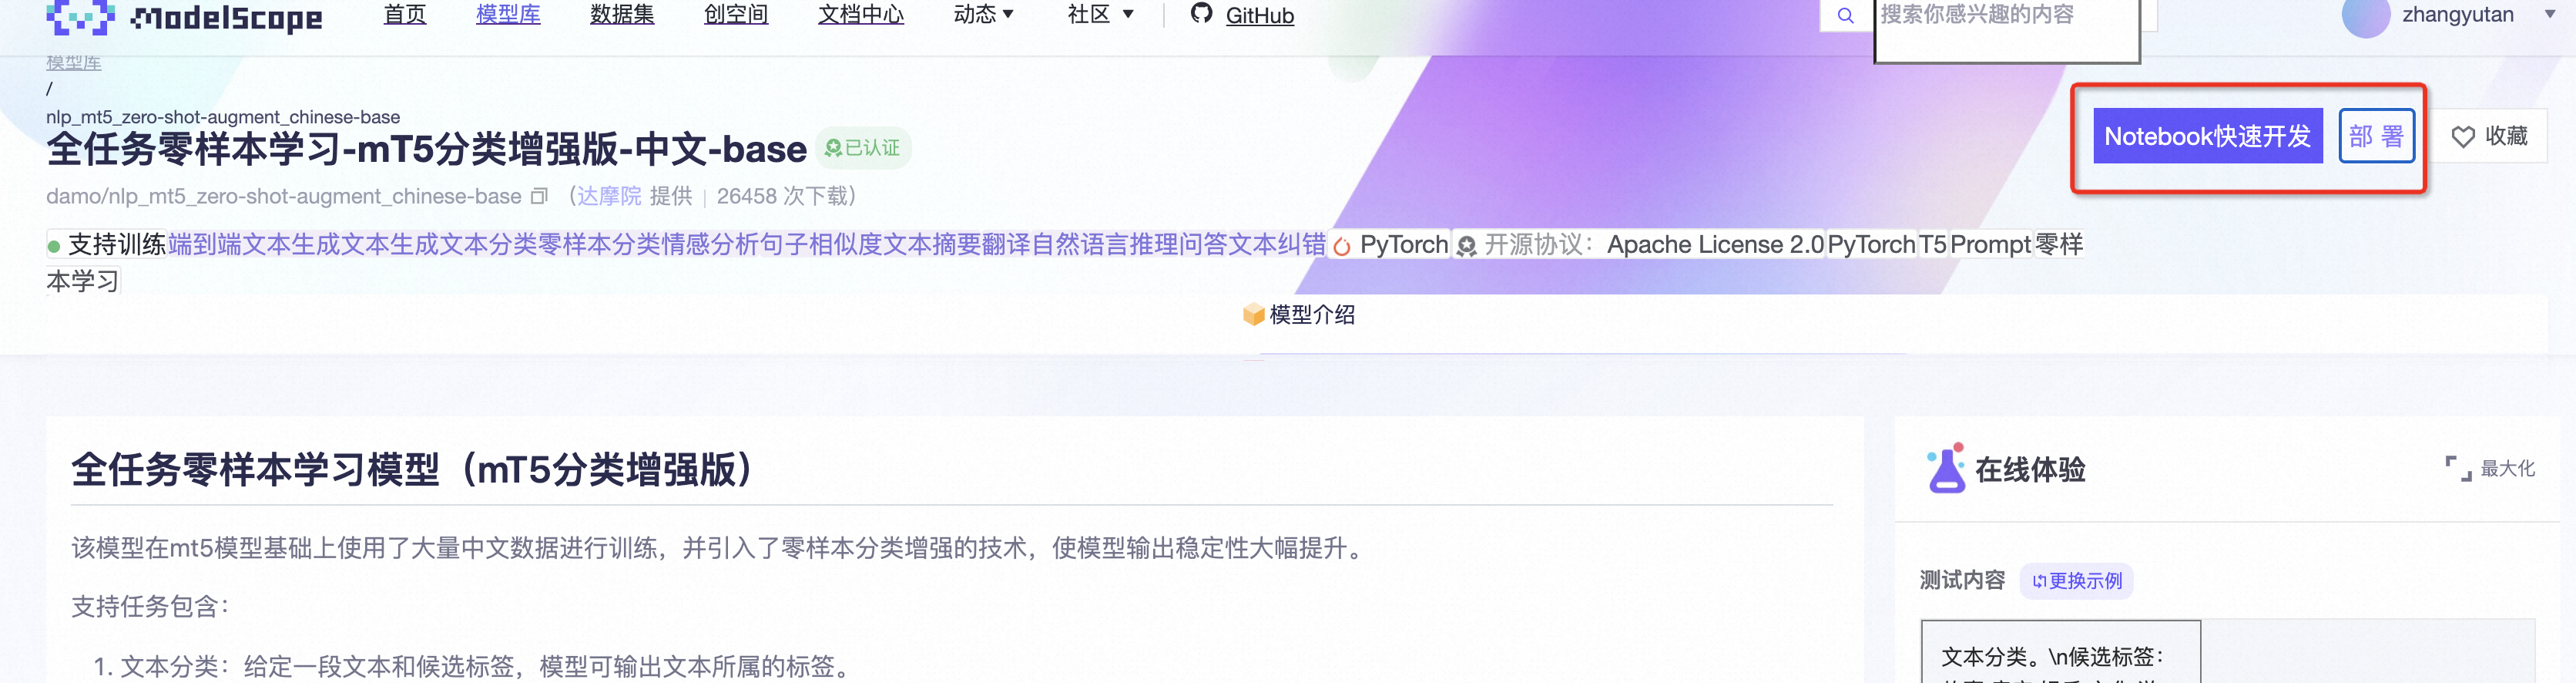Go to the 模型库 tab
Screen dimensions: 2576x683
508,15
